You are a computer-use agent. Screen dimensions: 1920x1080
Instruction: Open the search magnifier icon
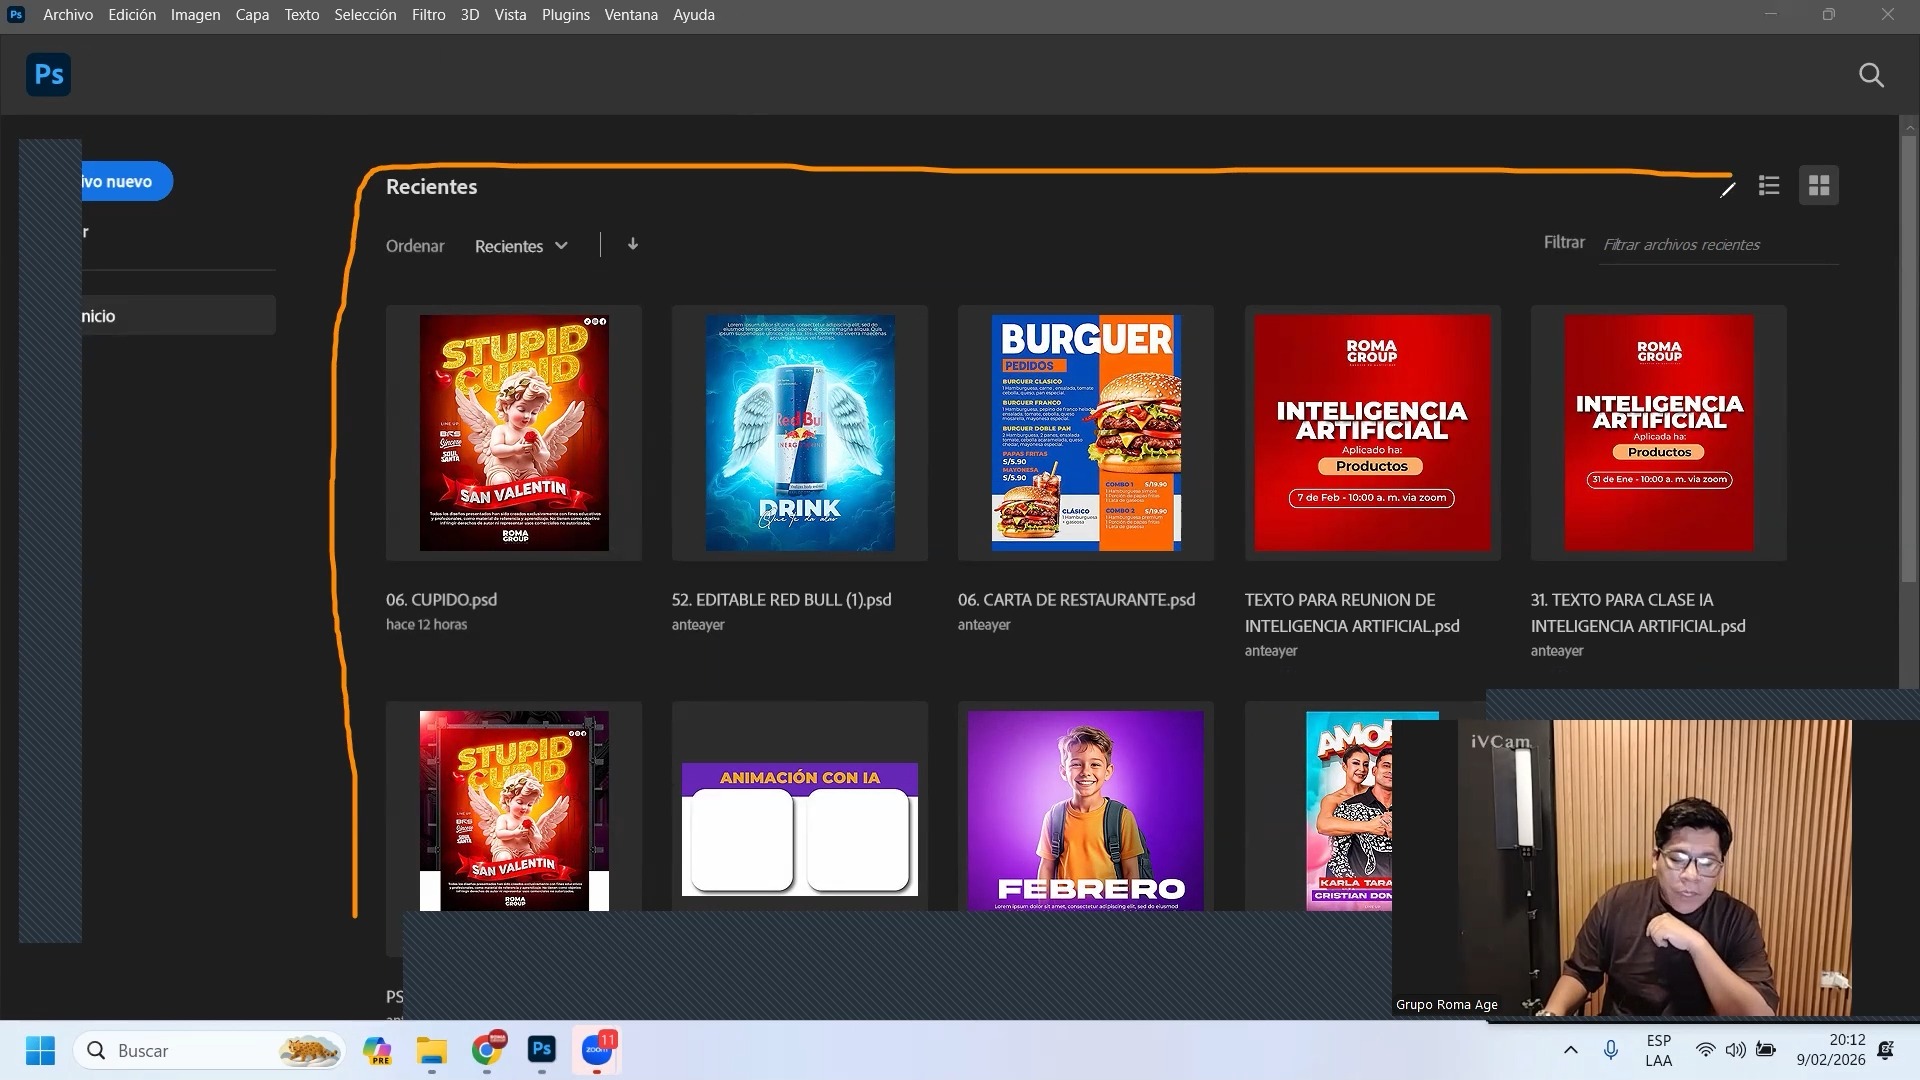pyautogui.click(x=1871, y=75)
